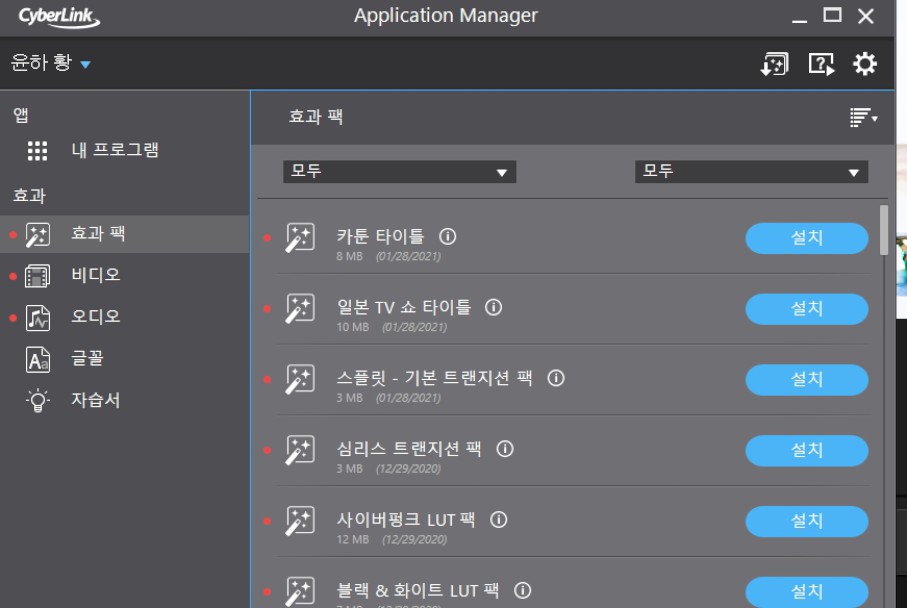Click the 일본 TV 쇼 타이틀 pack name
The height and width of the screenshot is (608, 907).
tap(404, 307)
